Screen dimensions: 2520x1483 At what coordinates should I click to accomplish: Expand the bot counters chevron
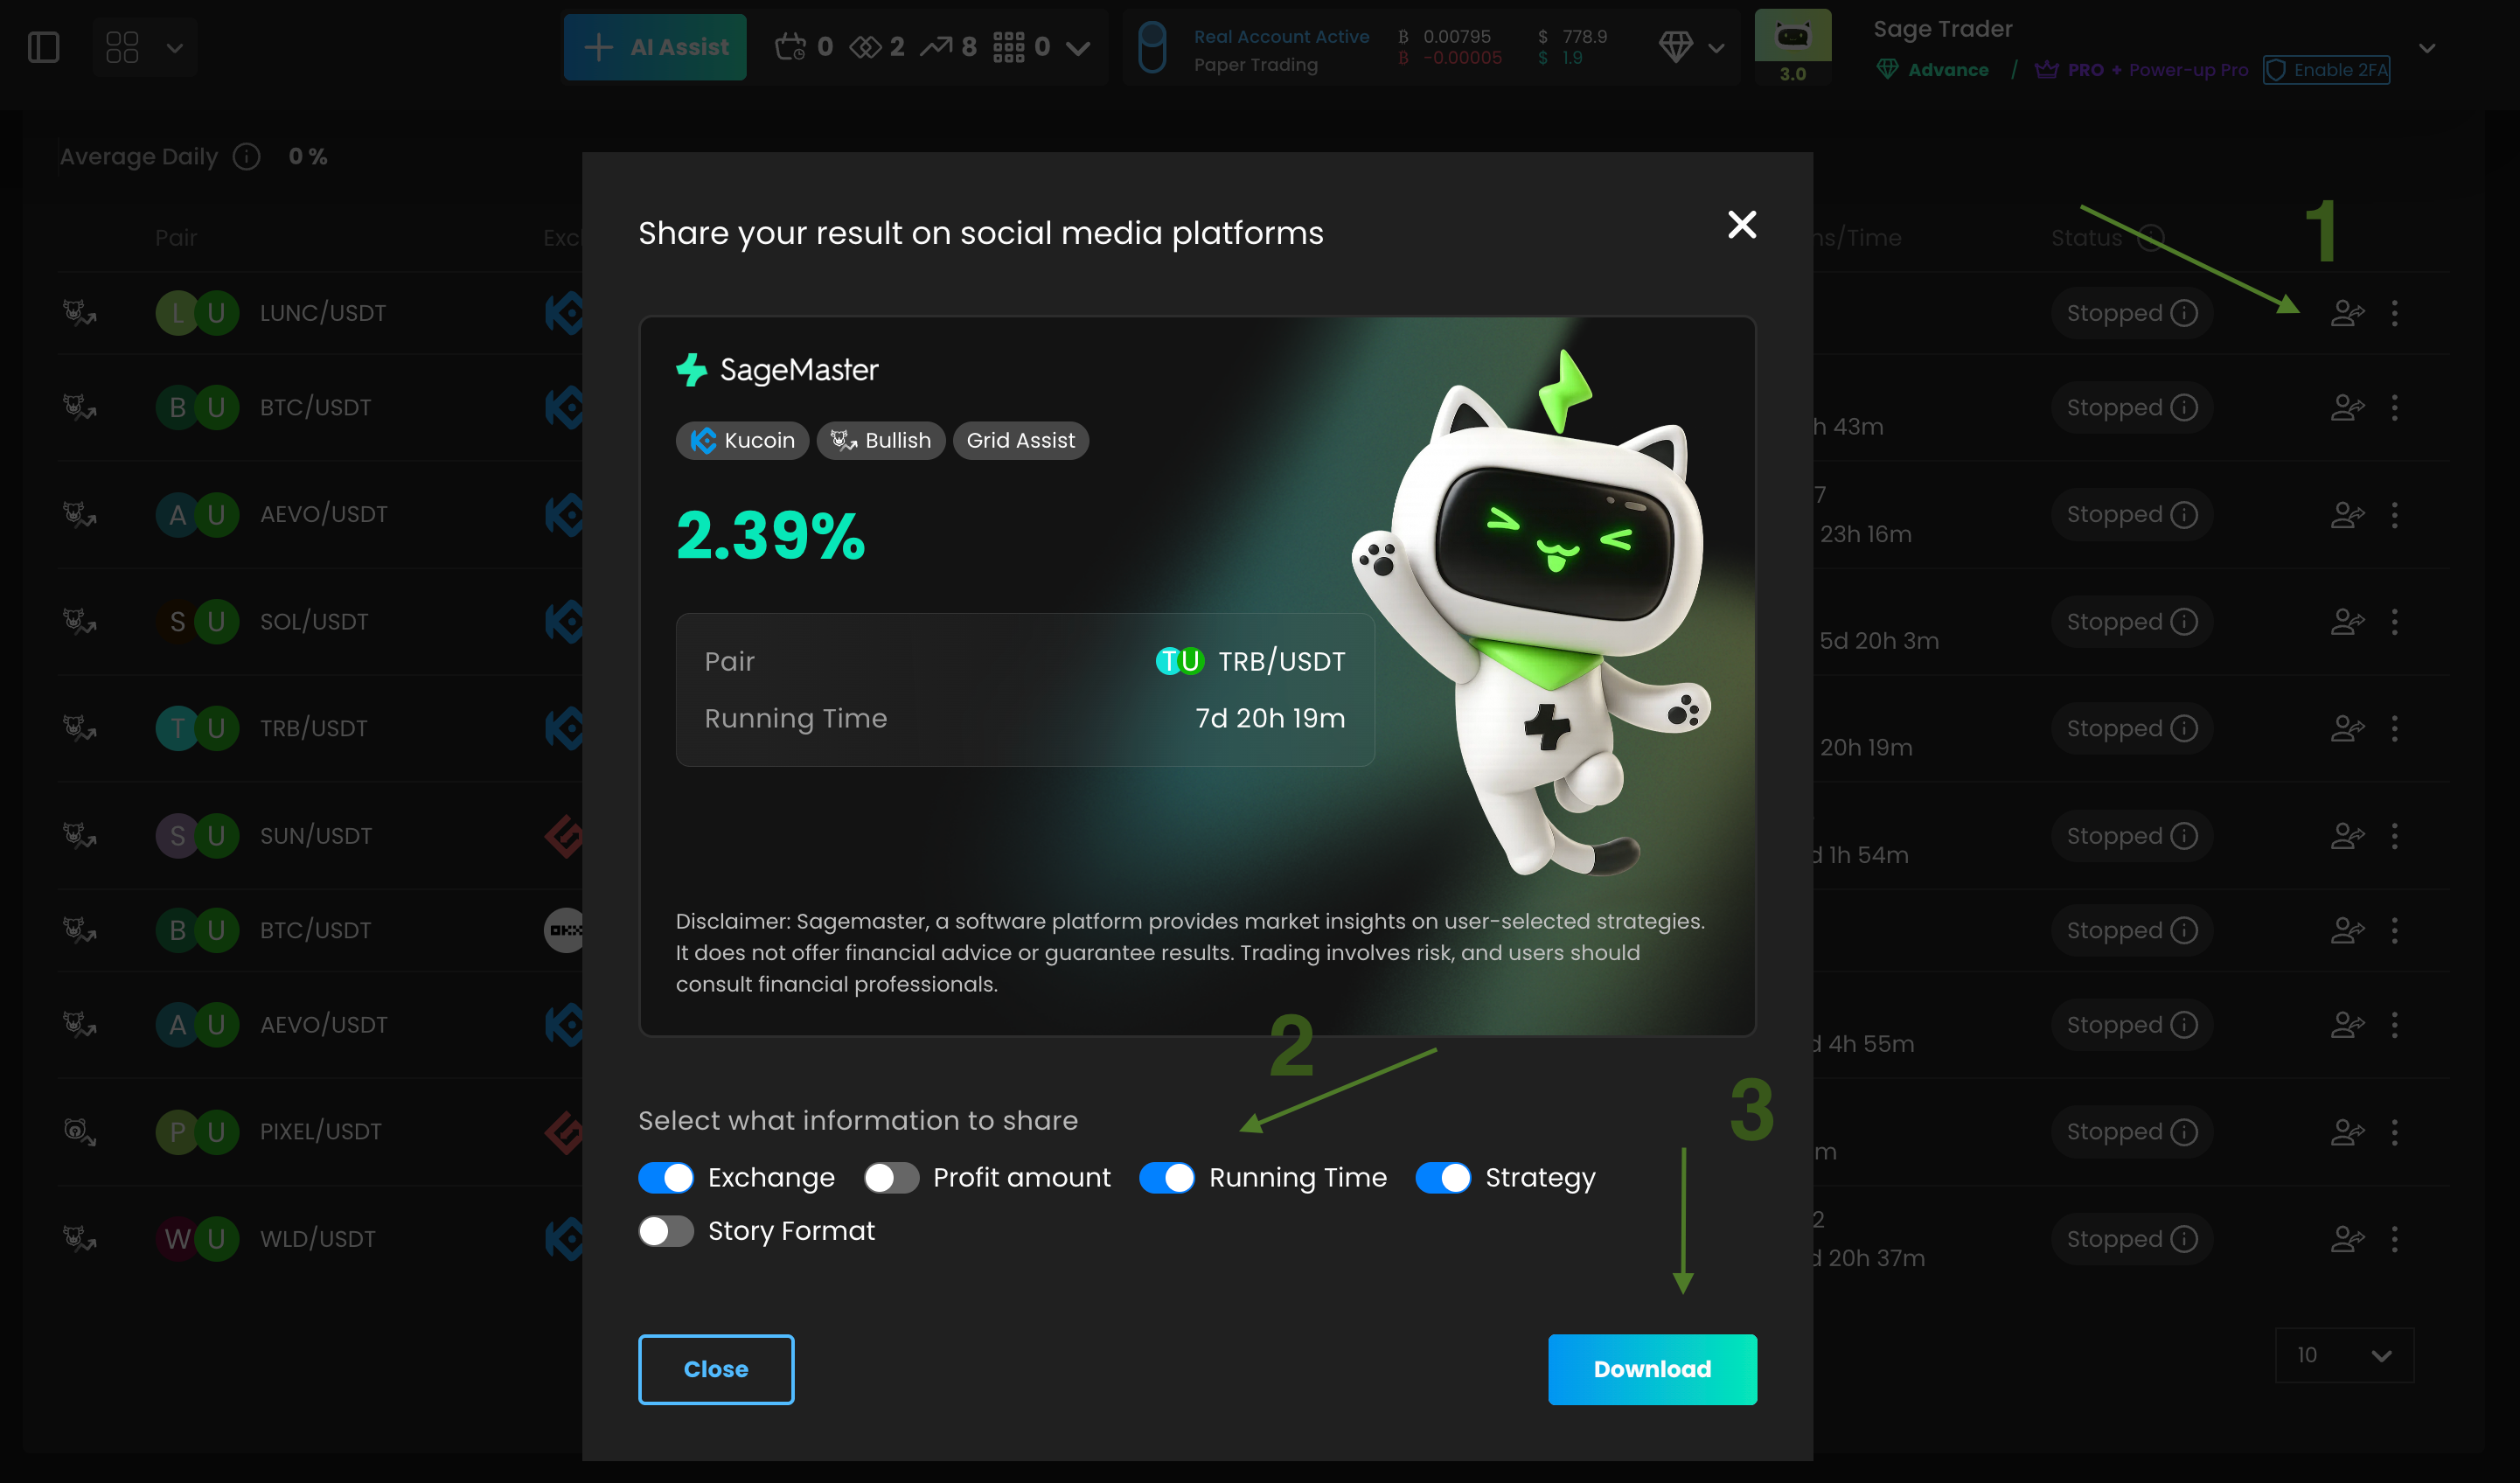(1078, 47)
